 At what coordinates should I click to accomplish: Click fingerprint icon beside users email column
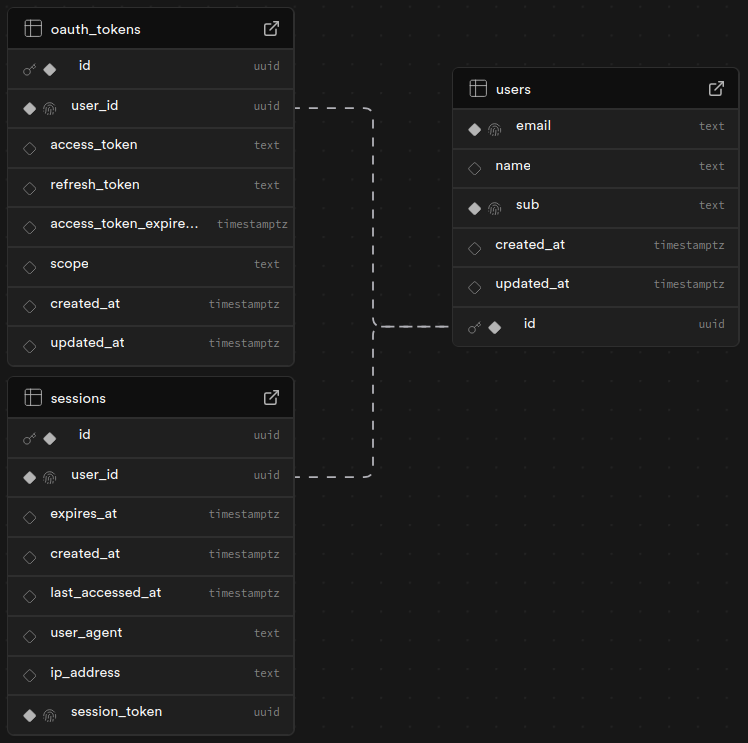(494, 129)
